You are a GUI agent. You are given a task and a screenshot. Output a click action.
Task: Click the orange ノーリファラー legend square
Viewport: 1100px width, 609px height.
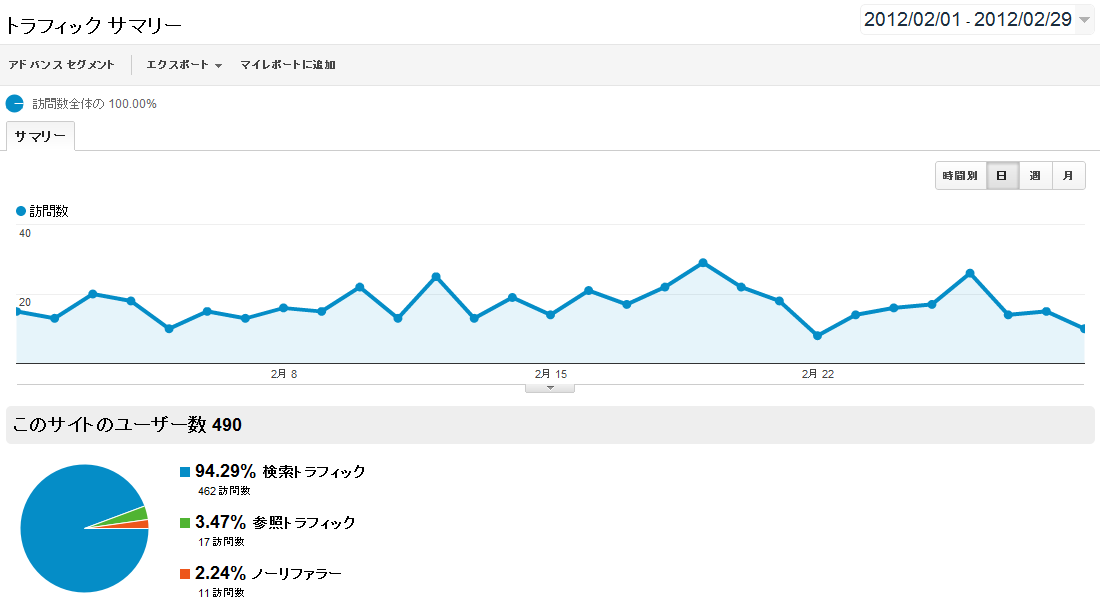[x=184, y=574]
